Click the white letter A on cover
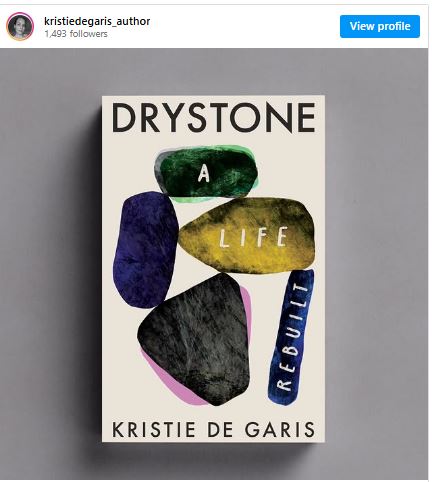432x482 pixels. 204,174
